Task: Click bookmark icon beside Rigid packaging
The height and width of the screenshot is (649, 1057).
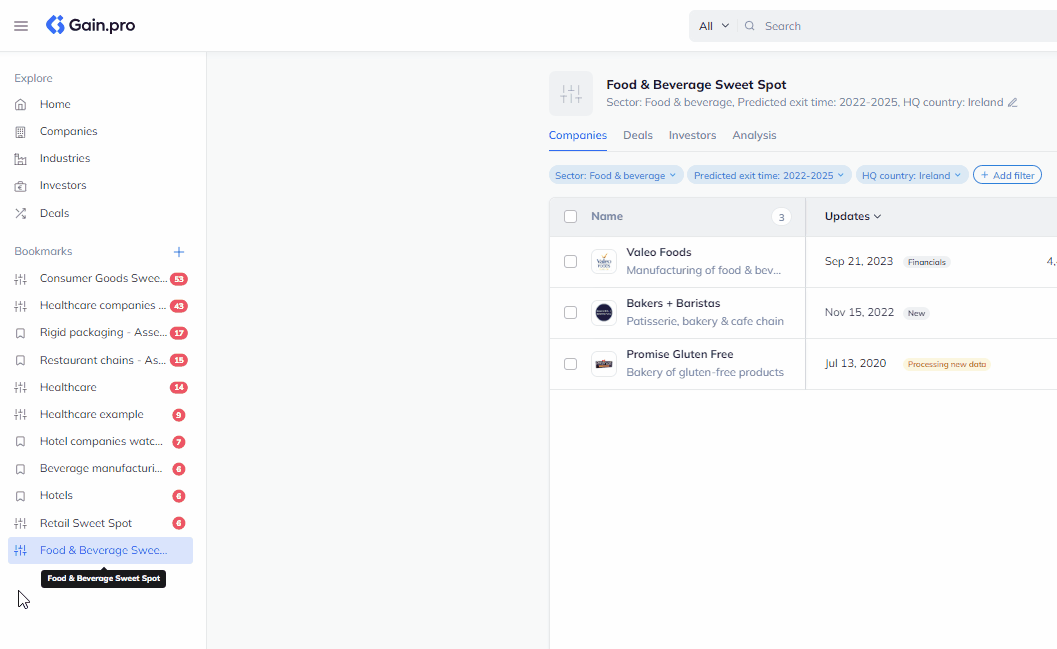Action: coord(20,333)
